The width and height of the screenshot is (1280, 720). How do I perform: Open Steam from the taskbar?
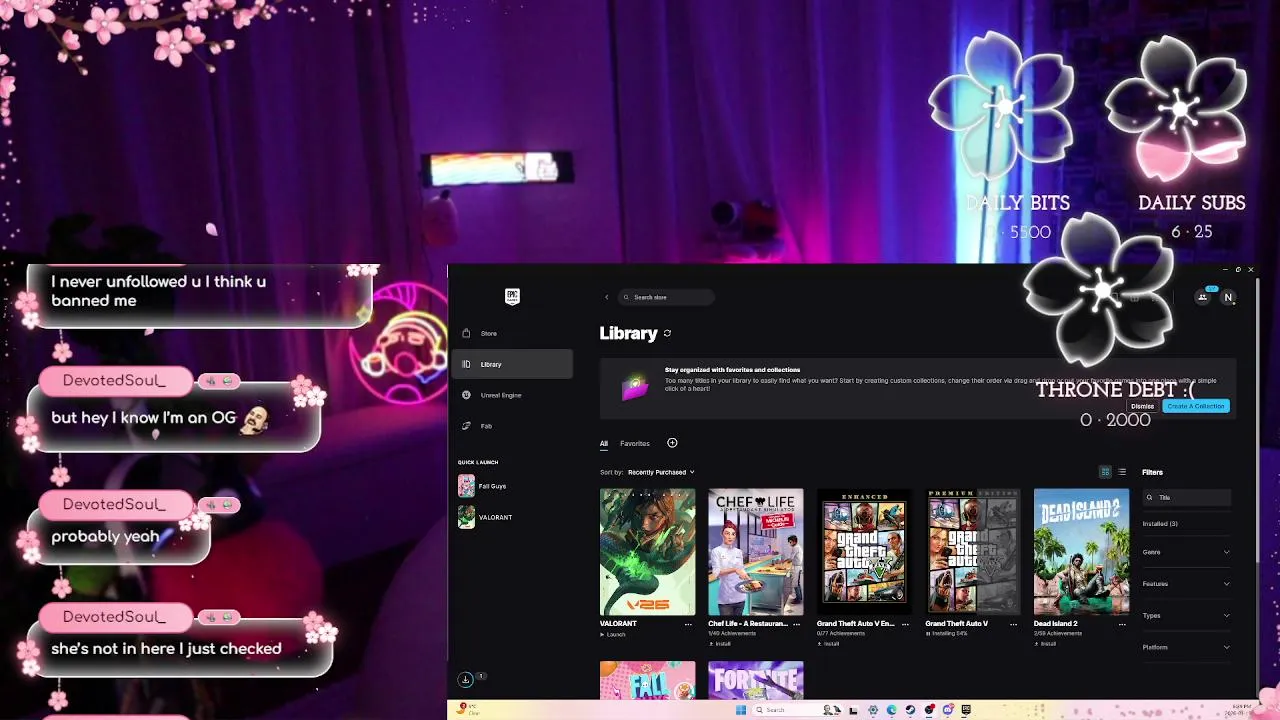tap(911, 710)
